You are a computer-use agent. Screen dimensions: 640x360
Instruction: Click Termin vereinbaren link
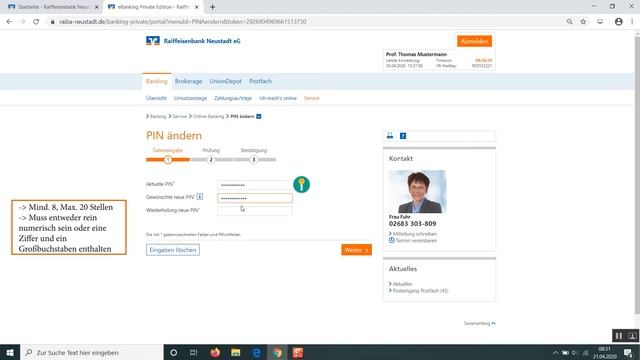[416, 240]
